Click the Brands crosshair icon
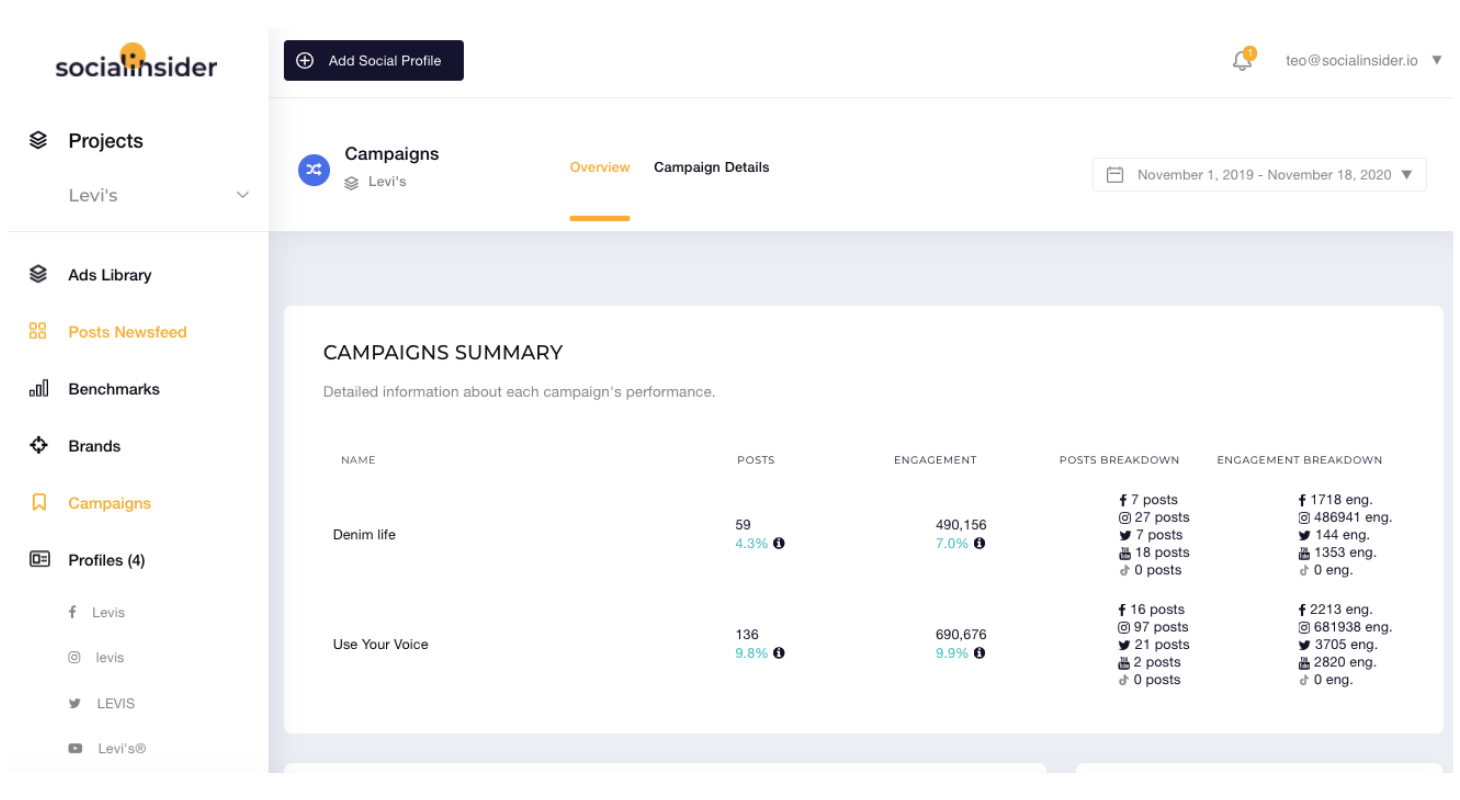 [x=39, y=445]
